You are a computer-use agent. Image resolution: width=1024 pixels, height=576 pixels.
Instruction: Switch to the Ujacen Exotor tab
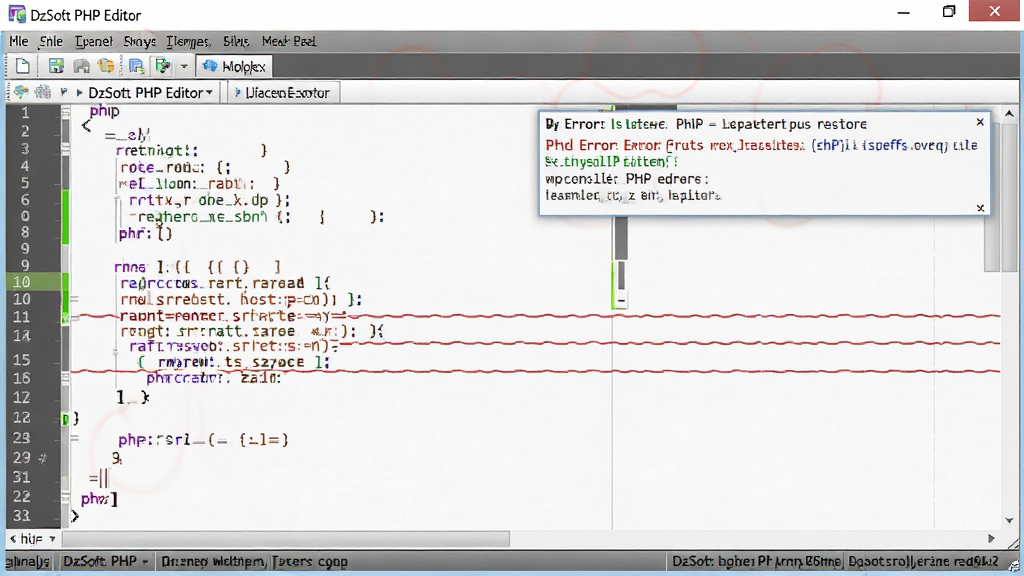[281, 93]
